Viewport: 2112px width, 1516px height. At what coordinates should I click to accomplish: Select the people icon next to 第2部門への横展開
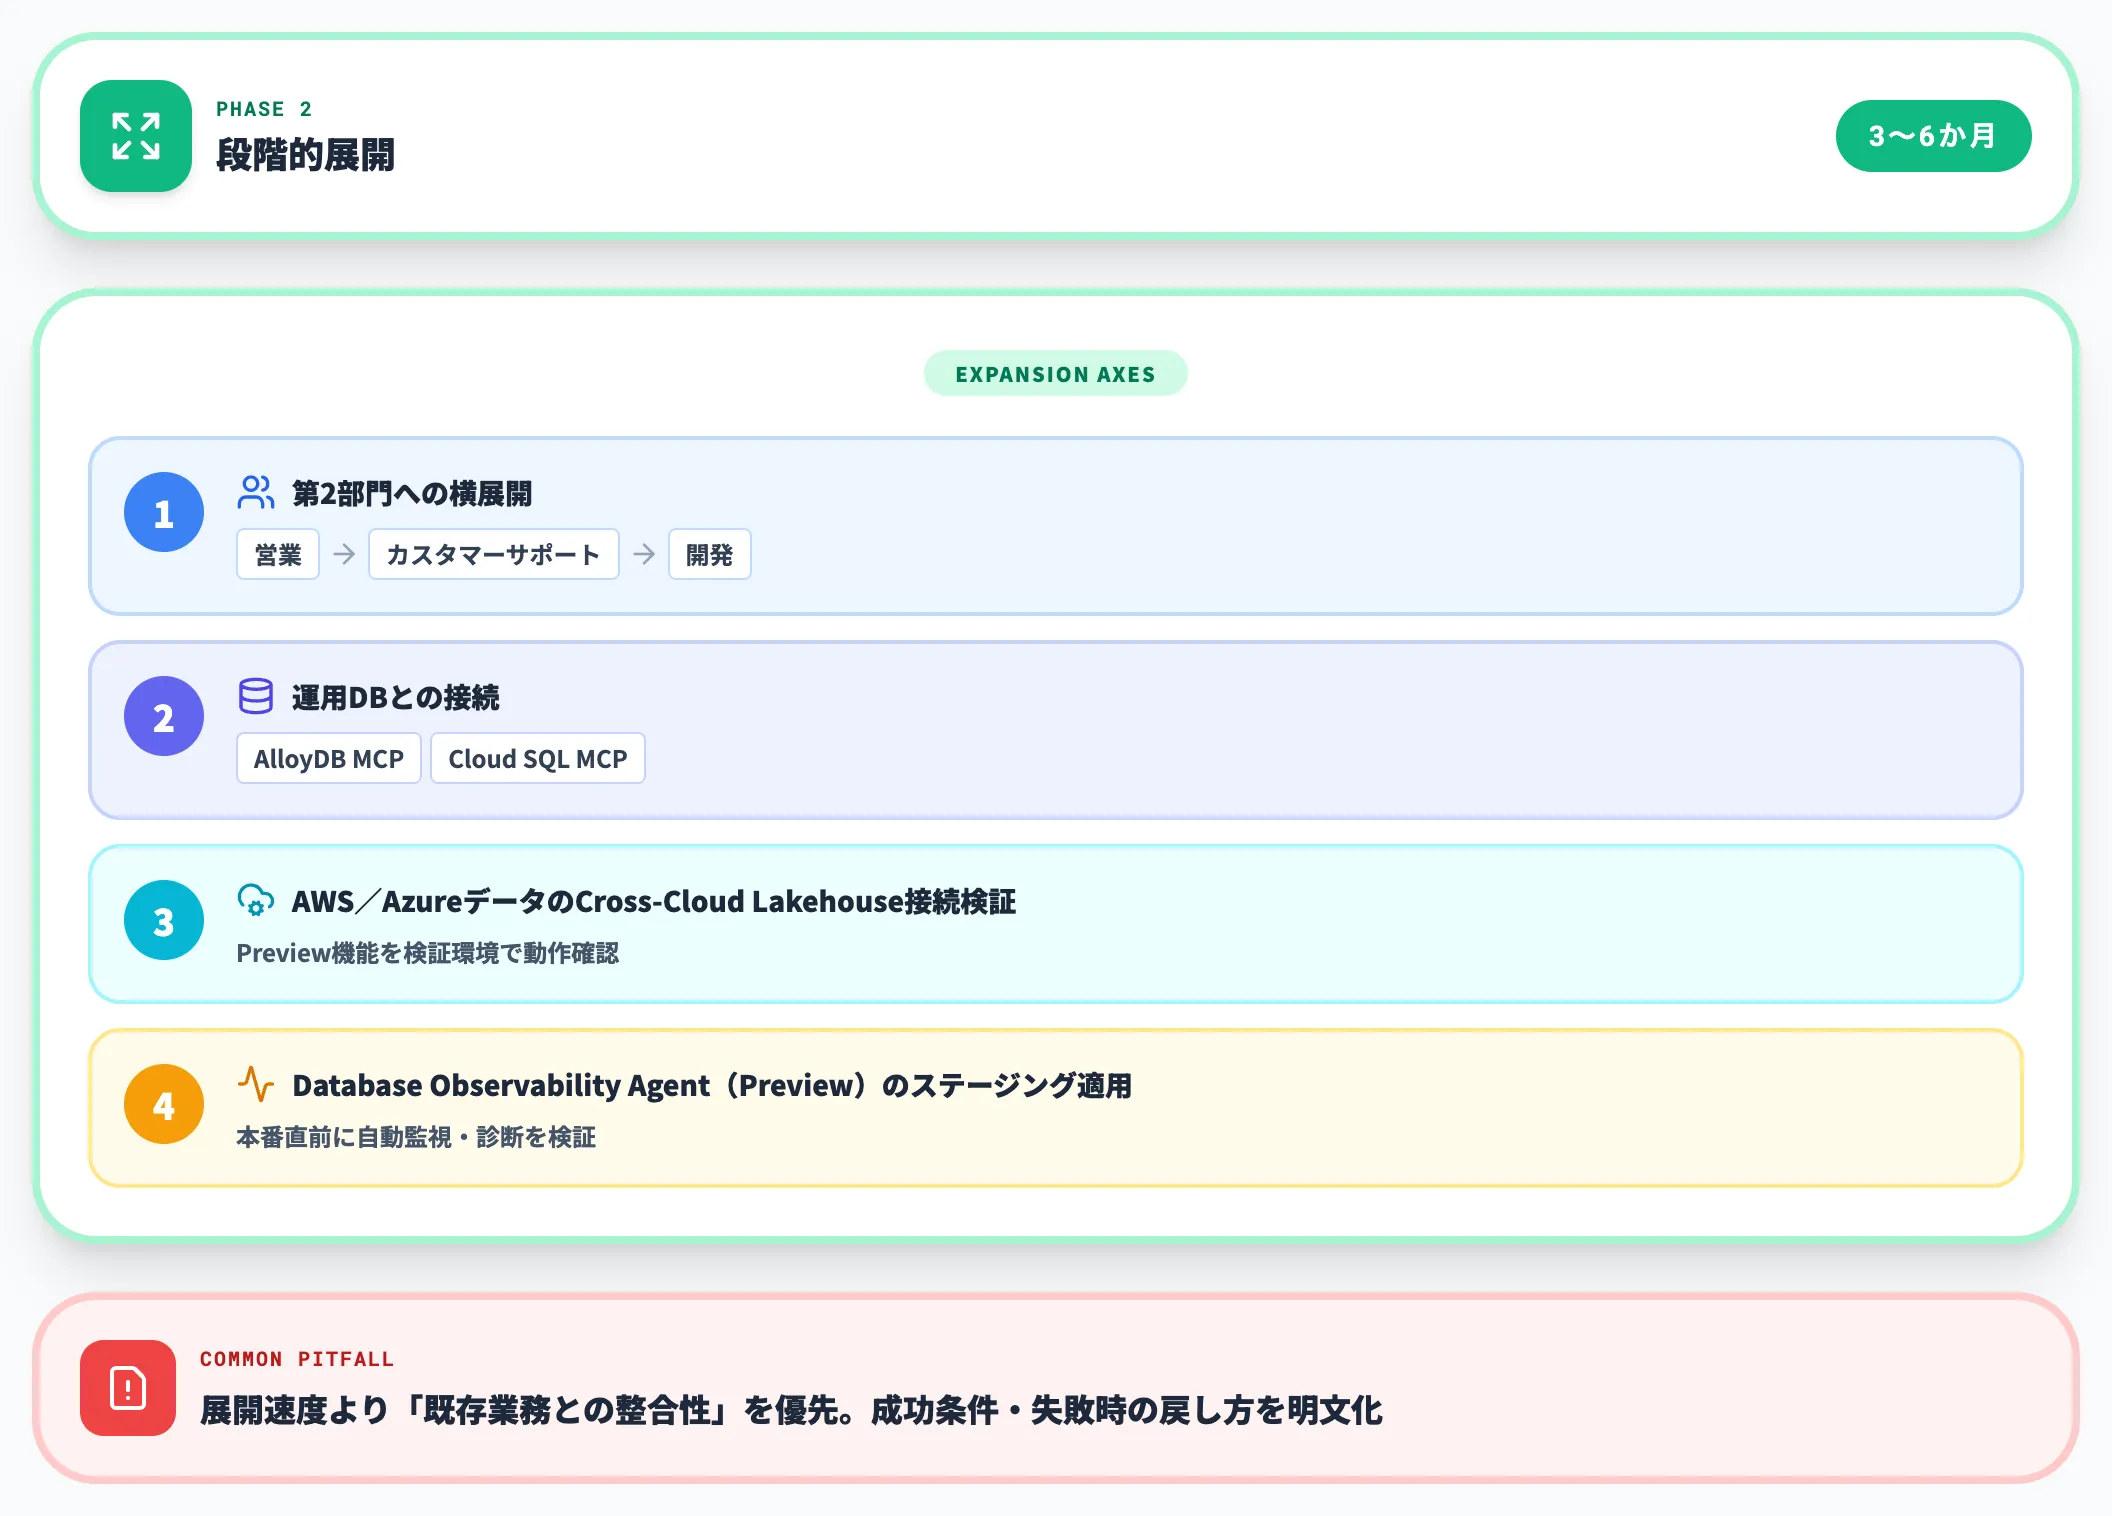coord(256,491)
